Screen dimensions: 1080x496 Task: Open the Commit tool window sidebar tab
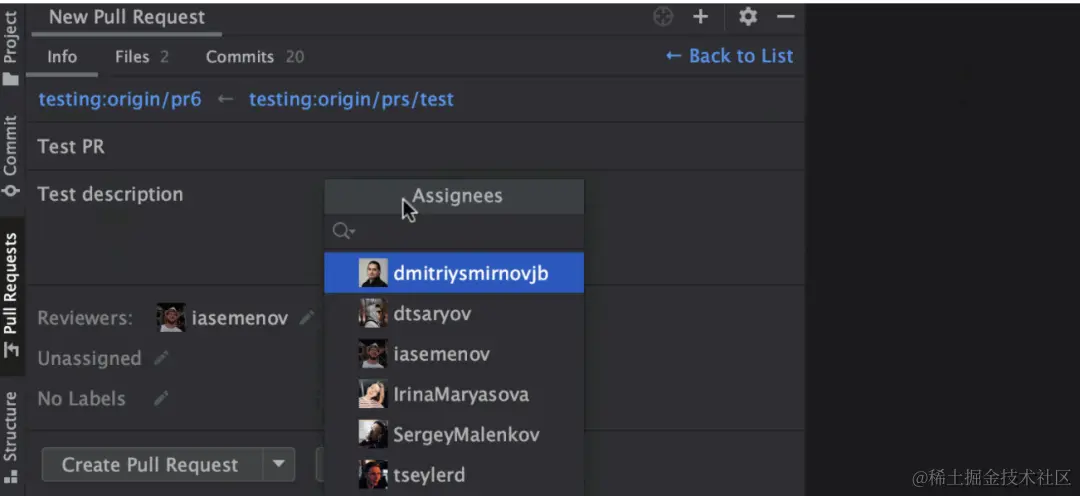tap(11, 156)
